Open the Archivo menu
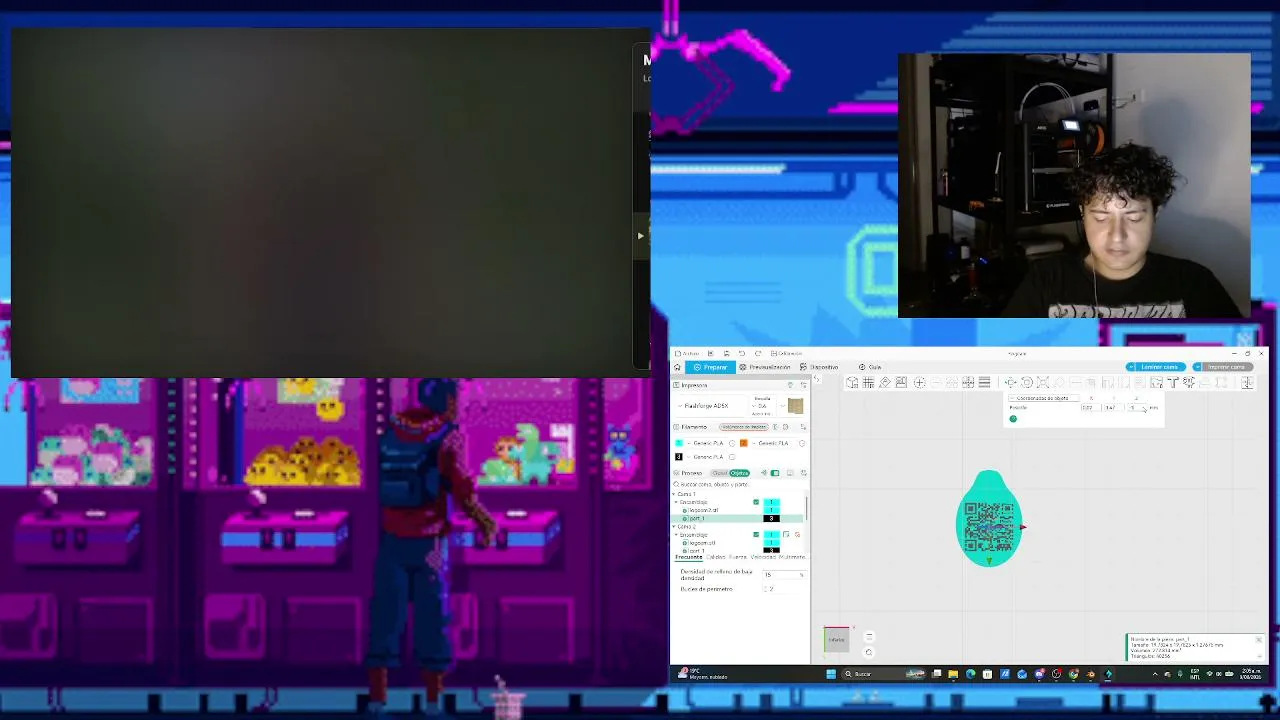Screen dimensions: 1280x720 tap(687, 353)
